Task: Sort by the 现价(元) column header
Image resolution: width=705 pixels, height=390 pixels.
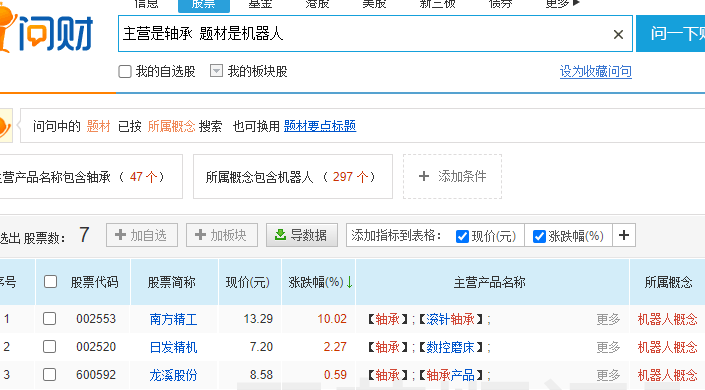Action: click(x=248, y=282)
